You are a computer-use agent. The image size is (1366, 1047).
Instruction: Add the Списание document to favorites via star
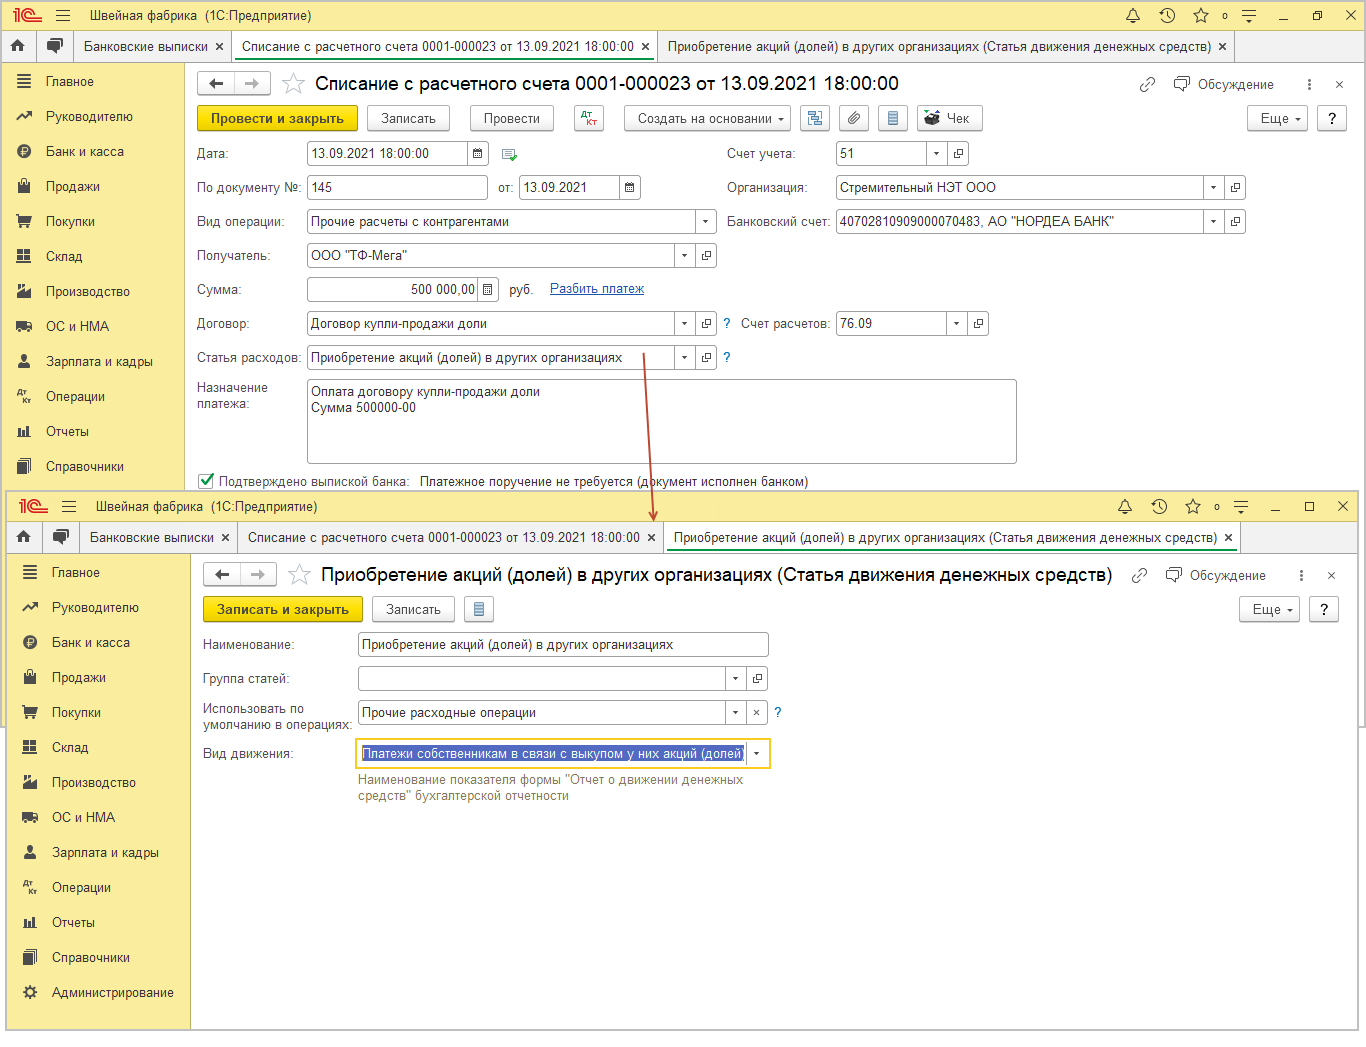(x=293, y=84)
